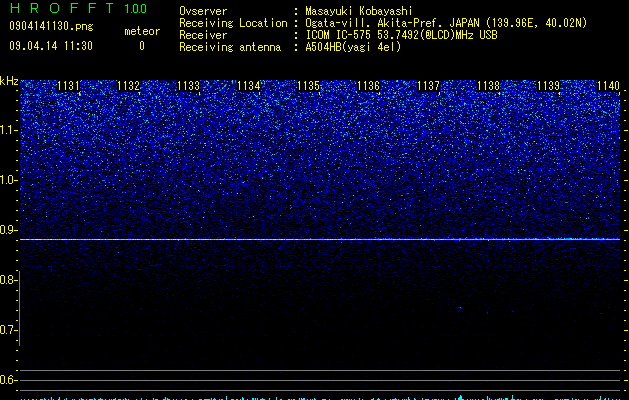This screenshot has width=629, height=400.
Task: Click the 0.8 kHz axis label
Action: [9, 280]
